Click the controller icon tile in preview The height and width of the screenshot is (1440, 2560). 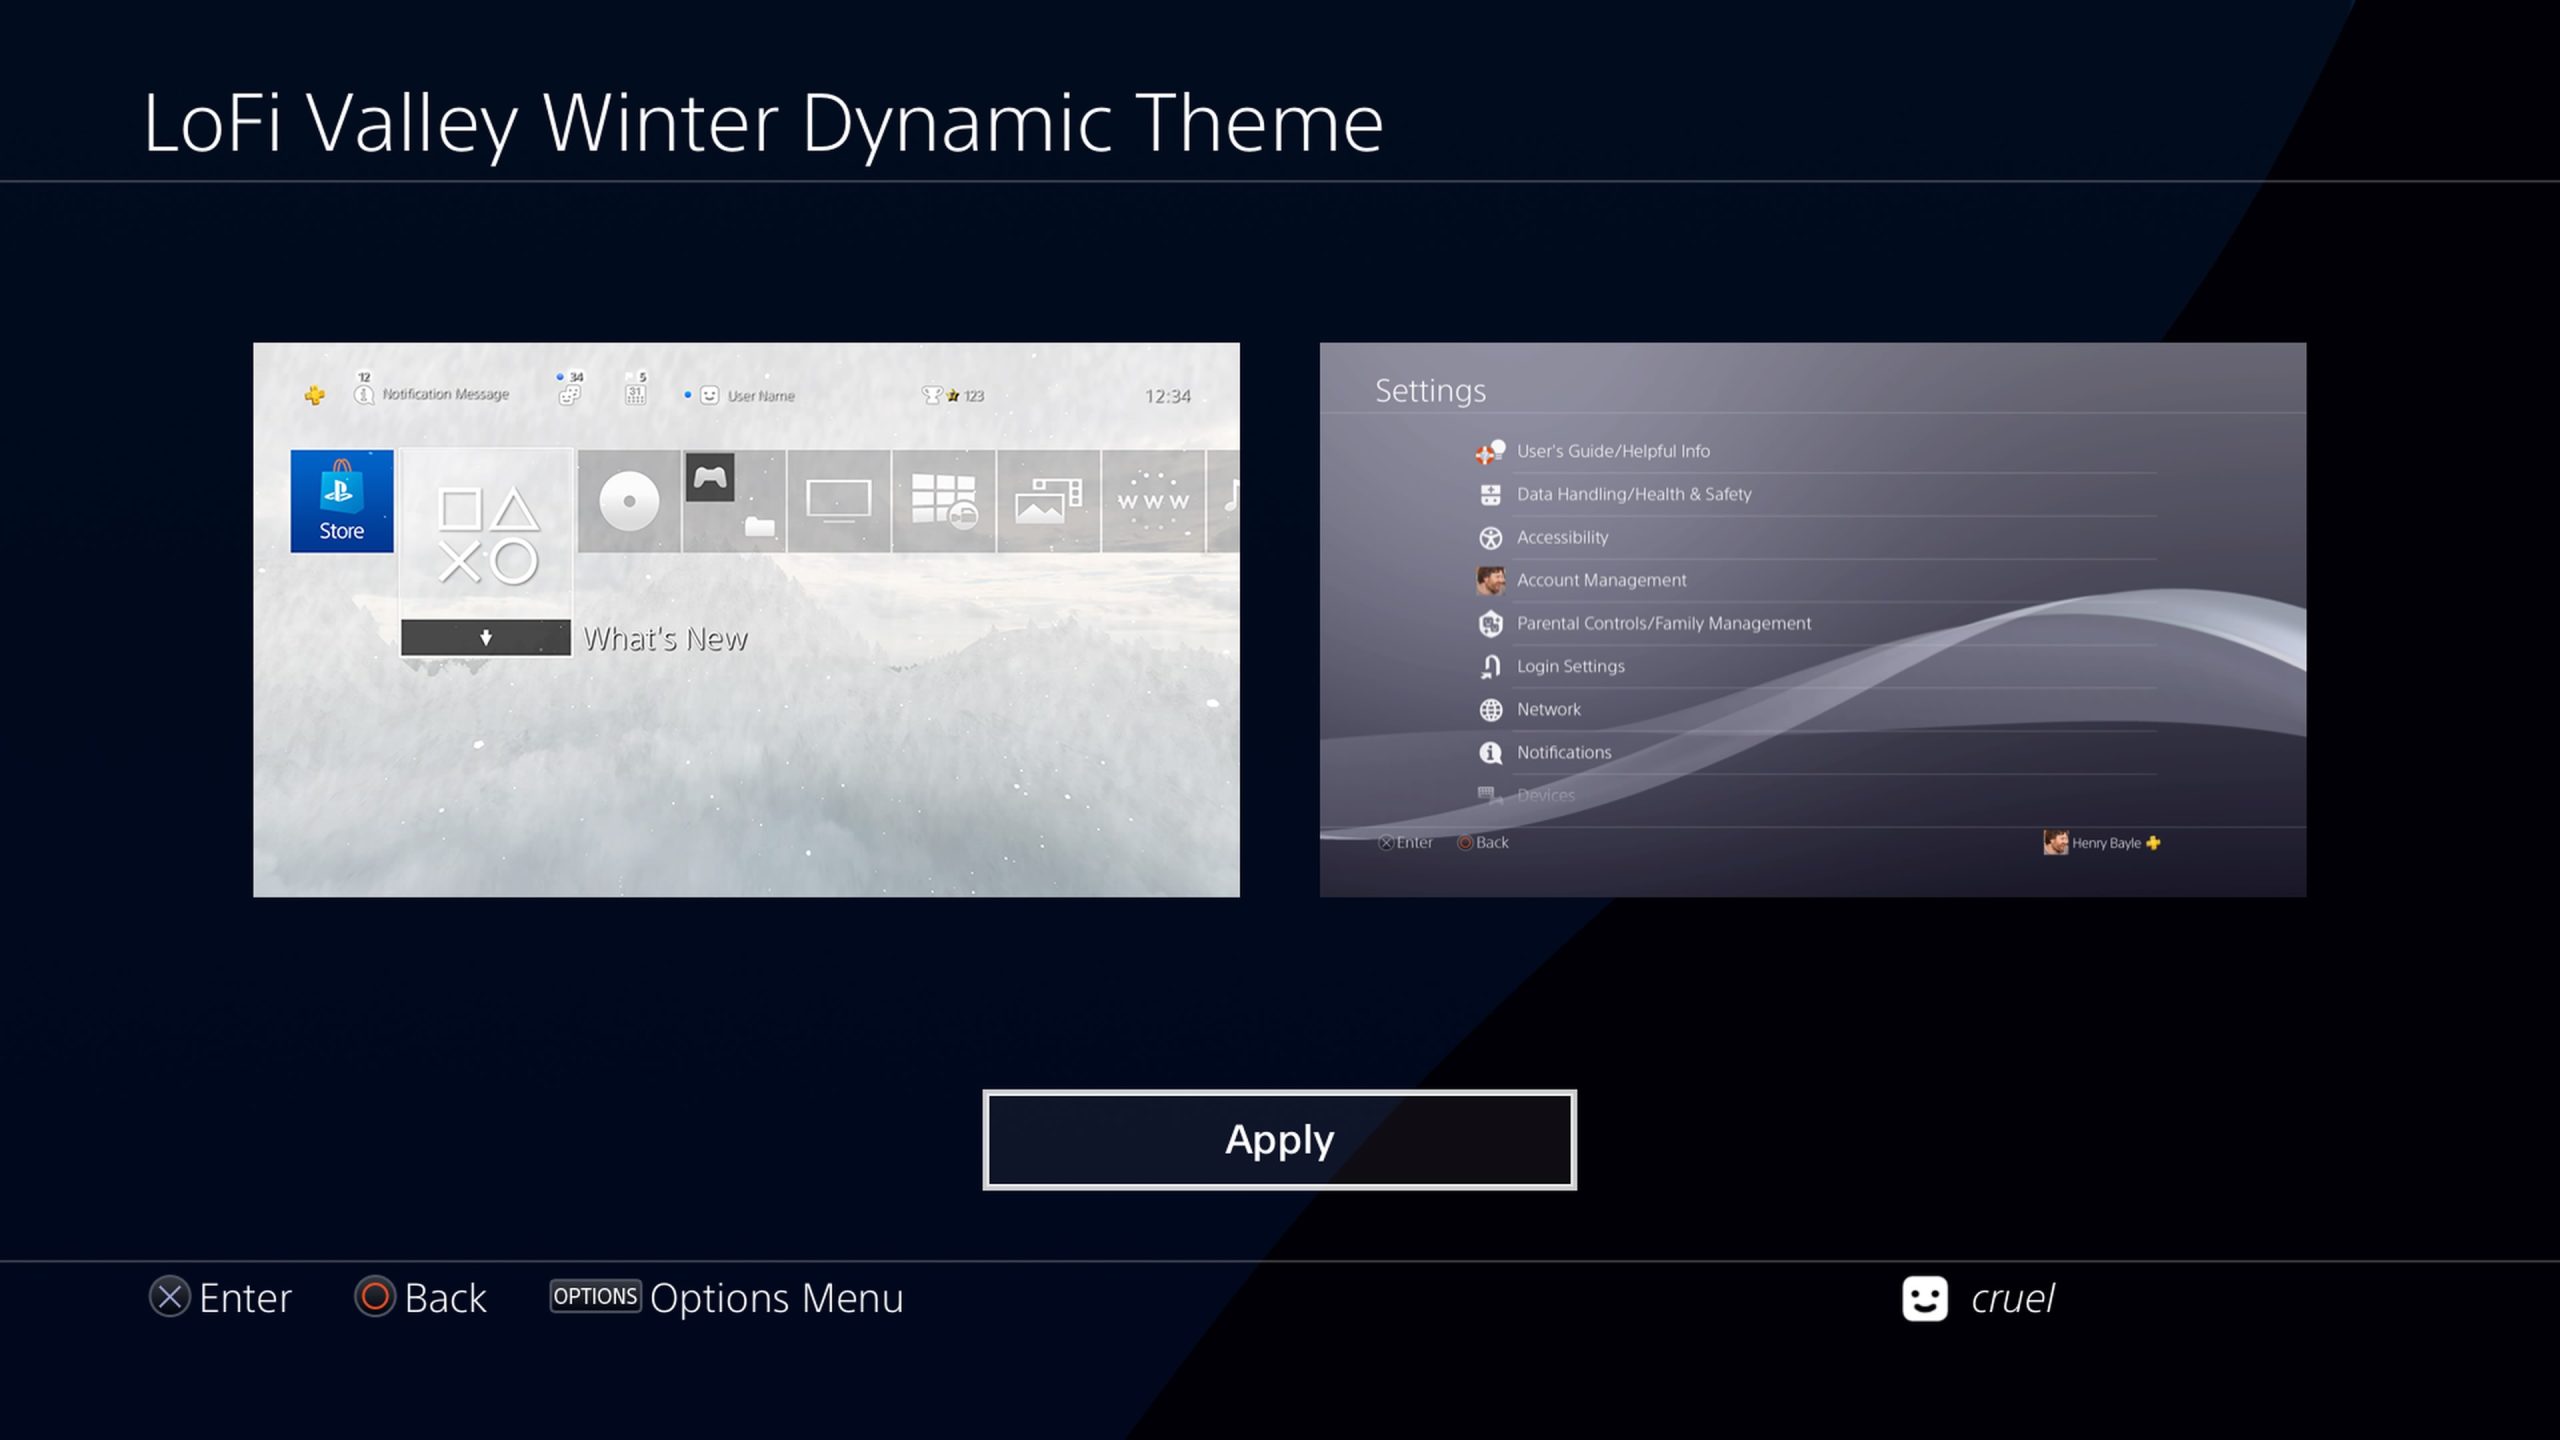[710, 477]
